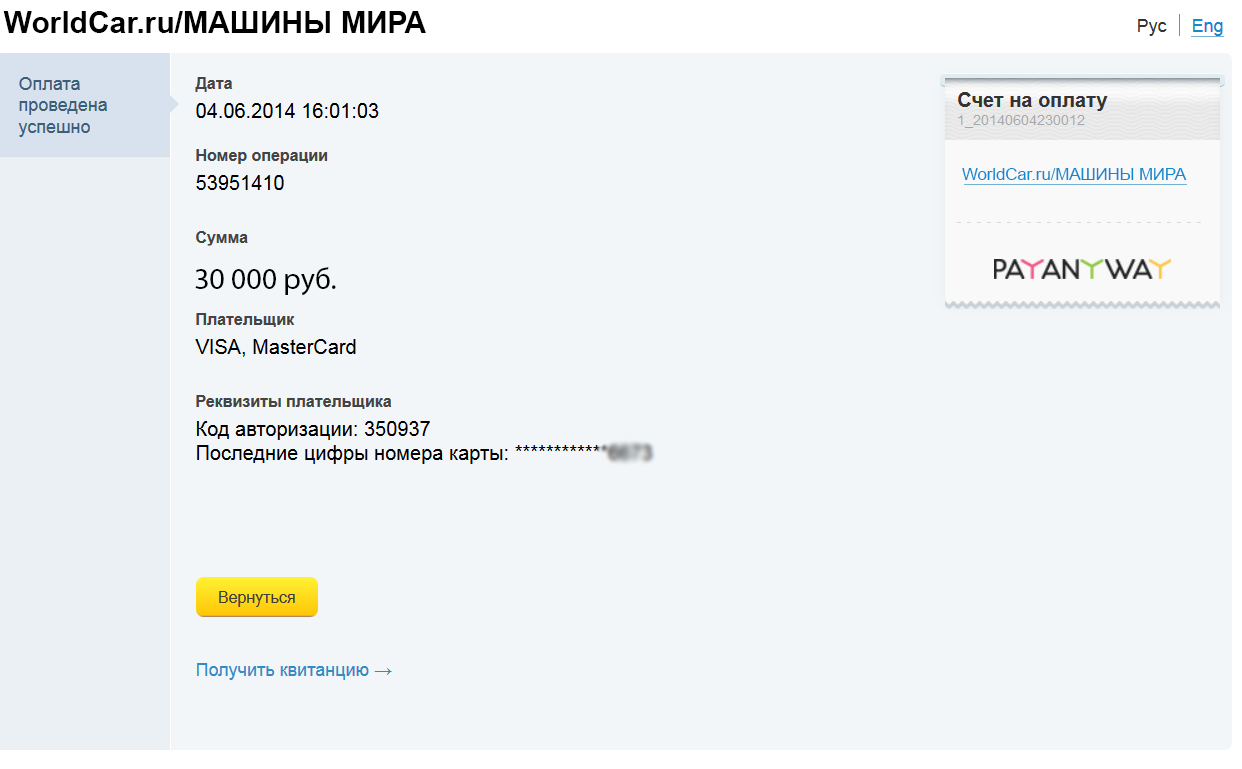Click the yellow Вернуться button

click(256, 597)
